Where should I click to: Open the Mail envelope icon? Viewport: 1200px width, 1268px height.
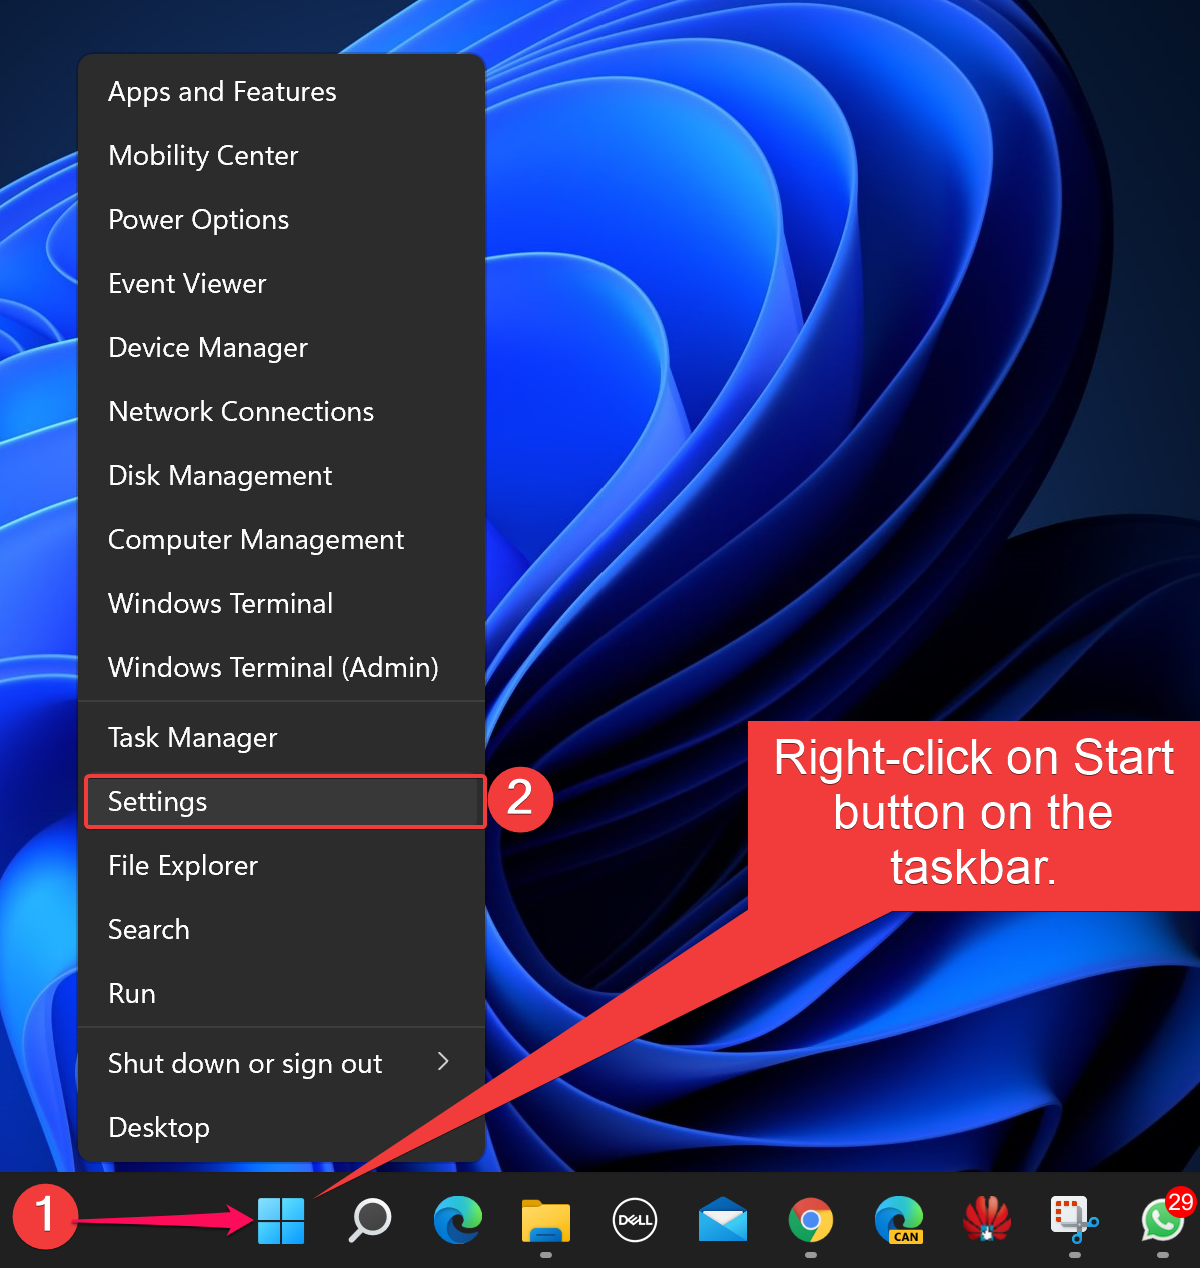click(723, 1221)
